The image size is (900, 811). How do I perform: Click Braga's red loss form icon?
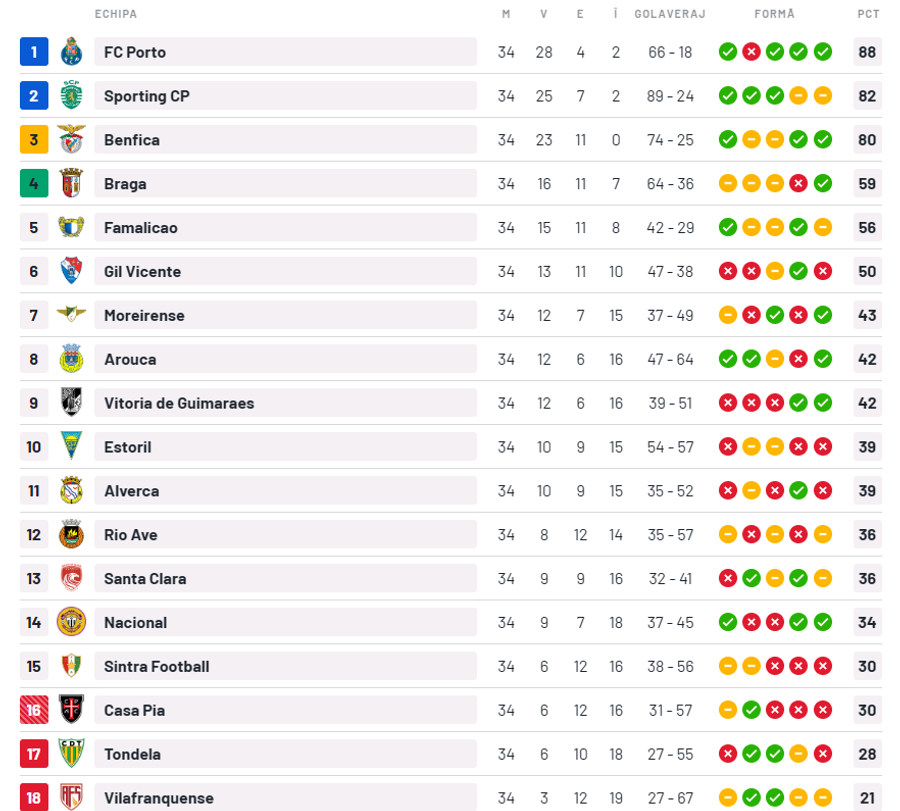click(798, 183)
